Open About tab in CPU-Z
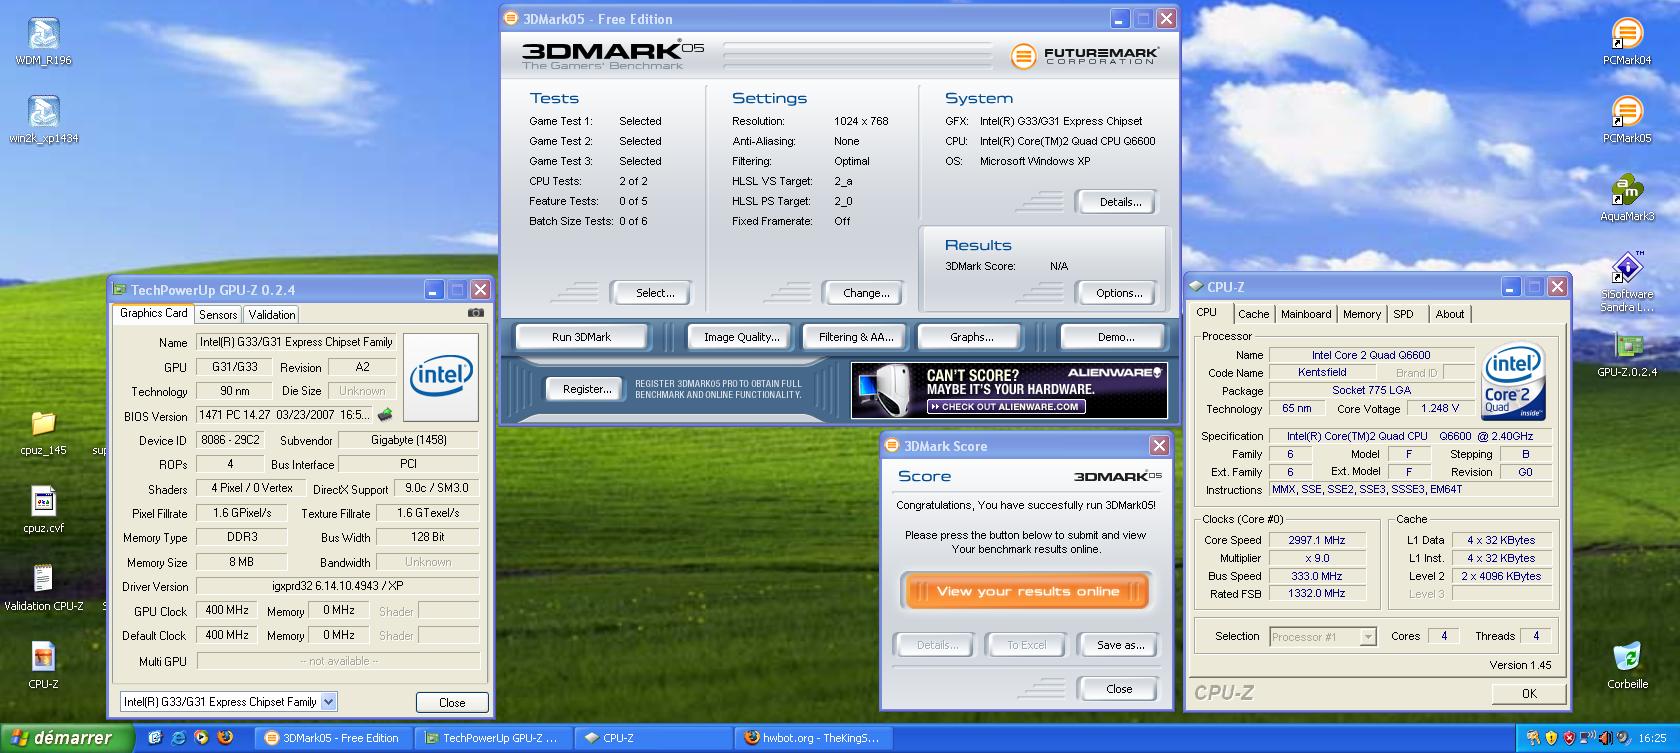The image size is (1680, 753). coord(1449,314)
